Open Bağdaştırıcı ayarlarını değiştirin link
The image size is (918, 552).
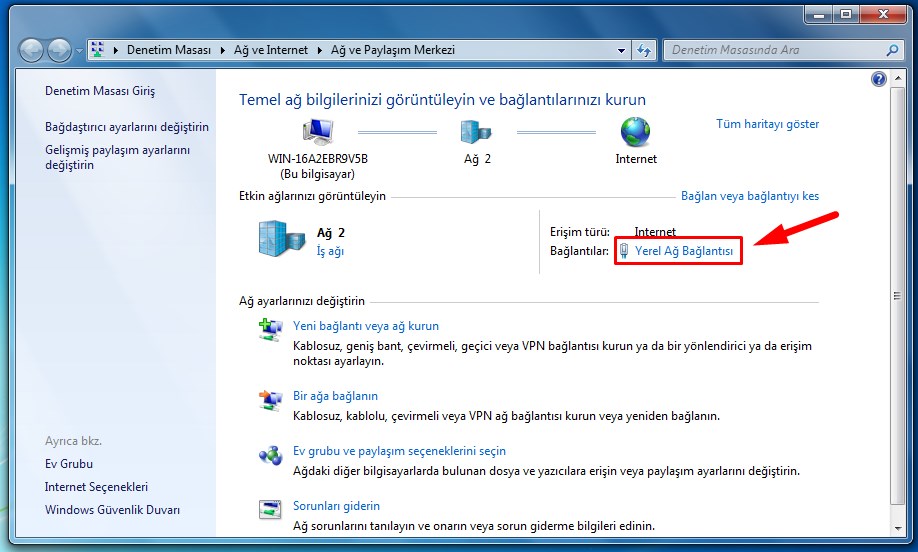coord(127,127)
